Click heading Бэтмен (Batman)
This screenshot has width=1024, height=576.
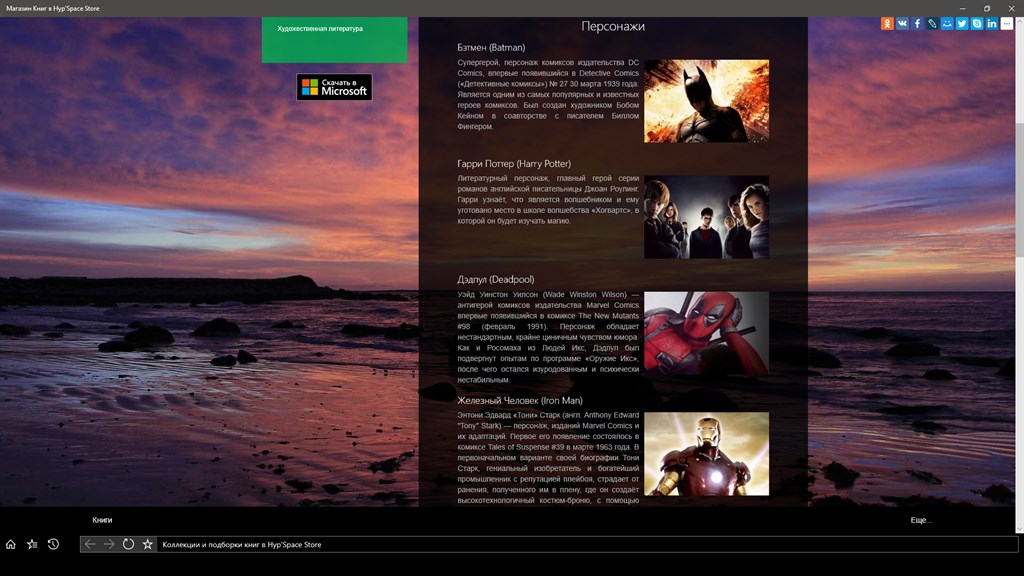(x=490, y=48)
